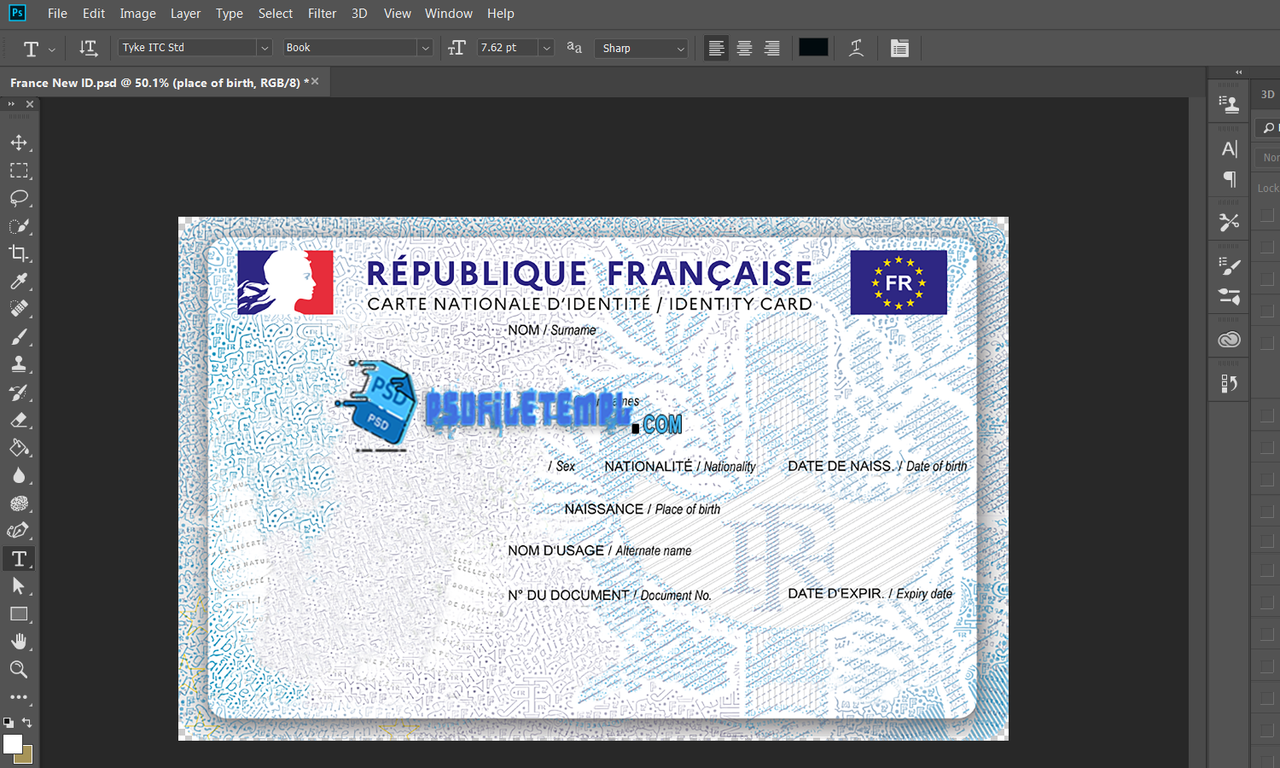The width and height of the screenshot is (1280, 768).
Task: Select the Move tool
Action: [19, 143]
